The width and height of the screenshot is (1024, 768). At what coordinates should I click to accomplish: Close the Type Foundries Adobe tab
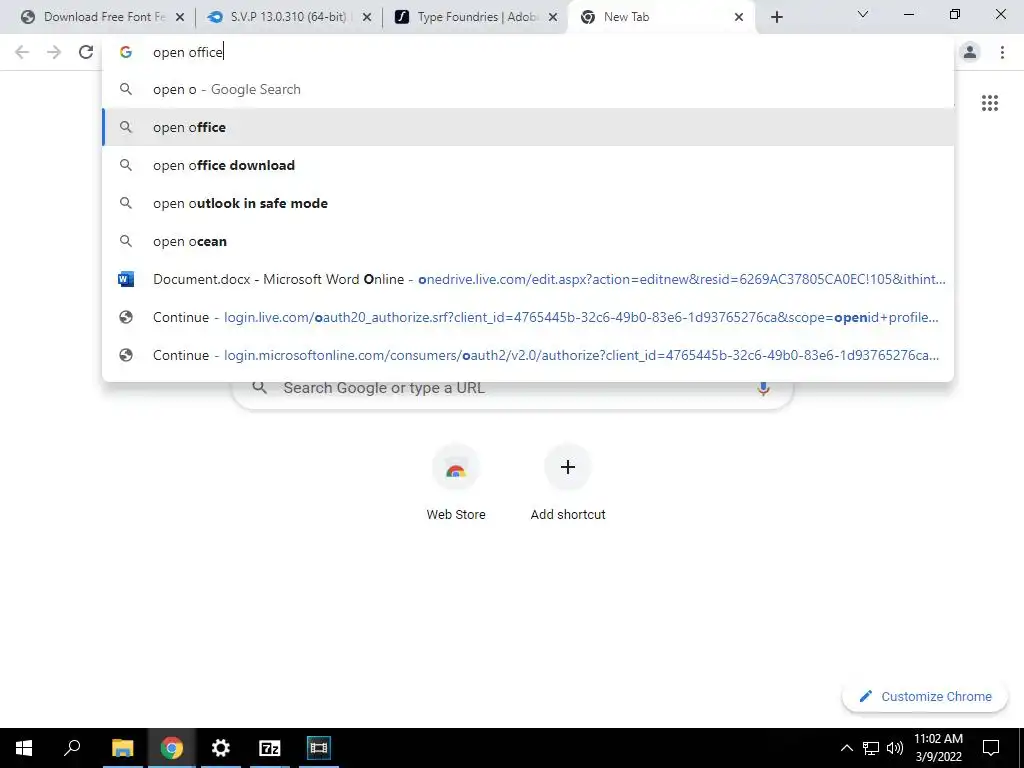[x=553, y=17]
